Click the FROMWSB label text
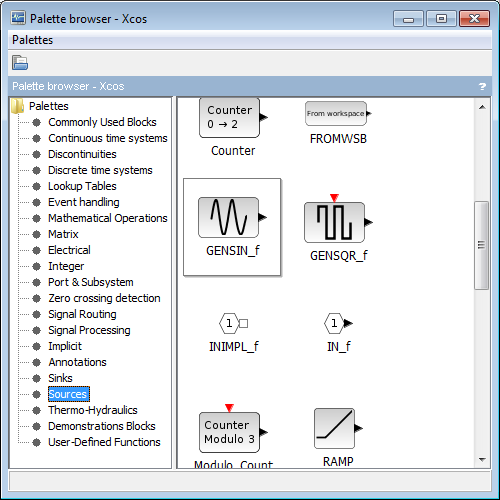The height and width of the screenshot is (500, 500). (x=338, y=139)
